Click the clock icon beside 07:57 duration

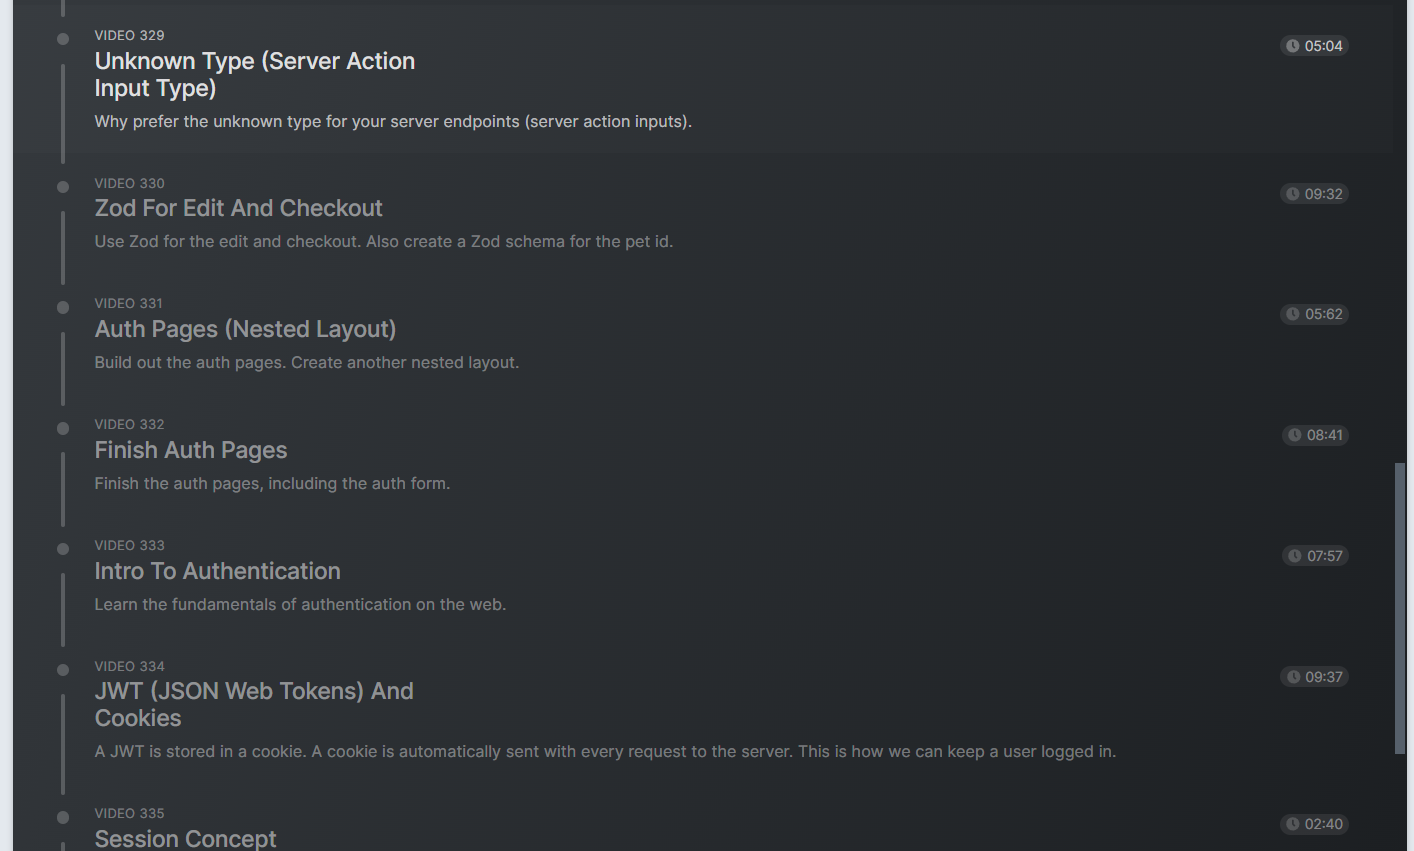pyautogui.click(x=1295, y=556)
